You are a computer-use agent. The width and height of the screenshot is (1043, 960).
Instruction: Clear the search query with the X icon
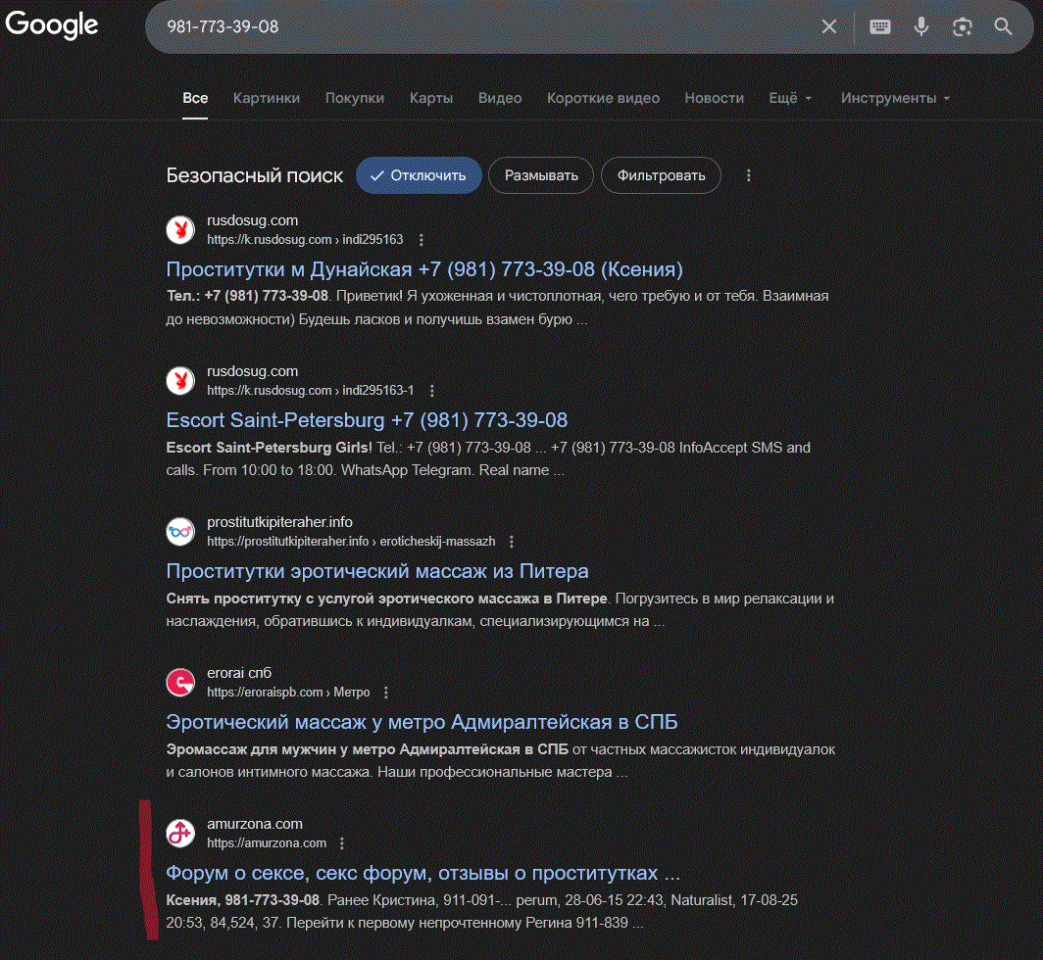pos(829,27)
